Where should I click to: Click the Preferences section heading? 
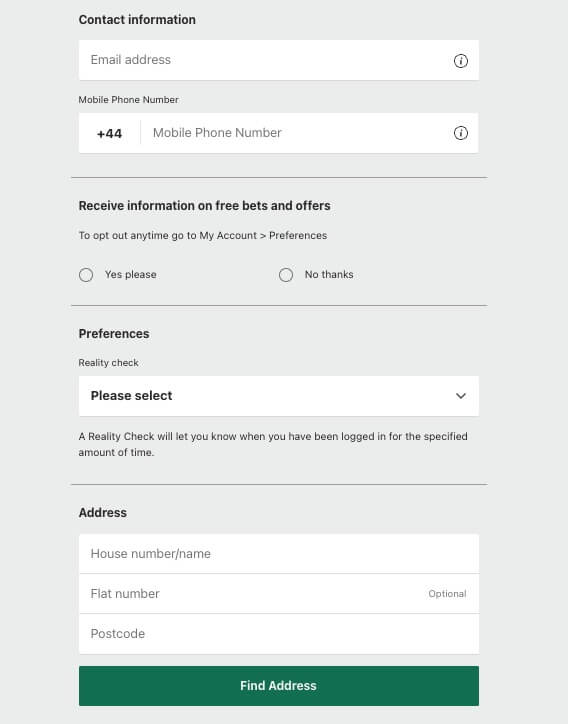(114, 334)
